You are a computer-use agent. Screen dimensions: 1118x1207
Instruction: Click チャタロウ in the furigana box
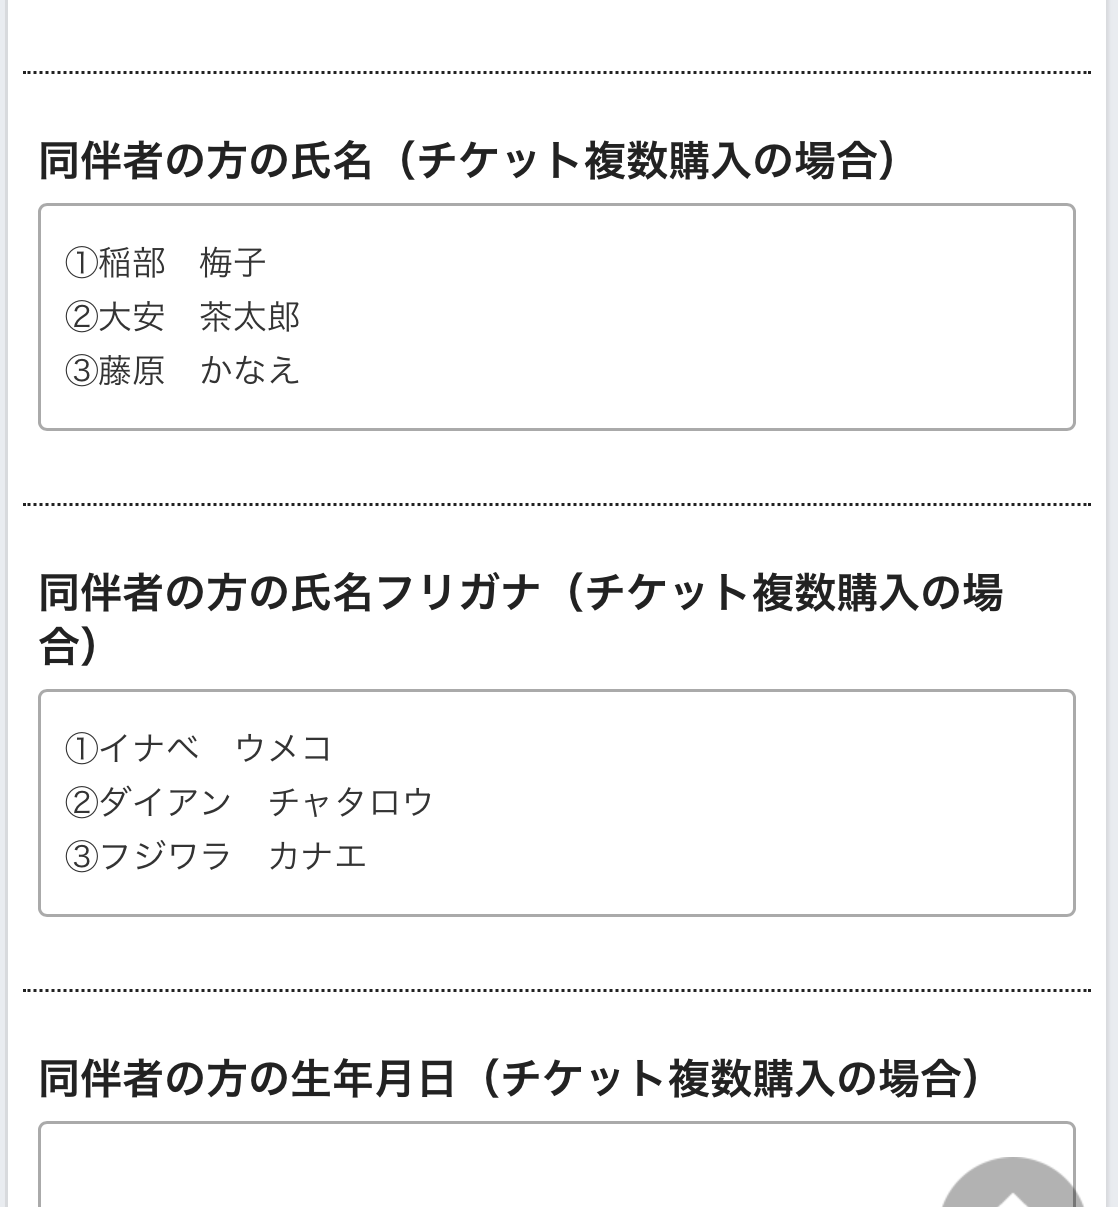351,802
